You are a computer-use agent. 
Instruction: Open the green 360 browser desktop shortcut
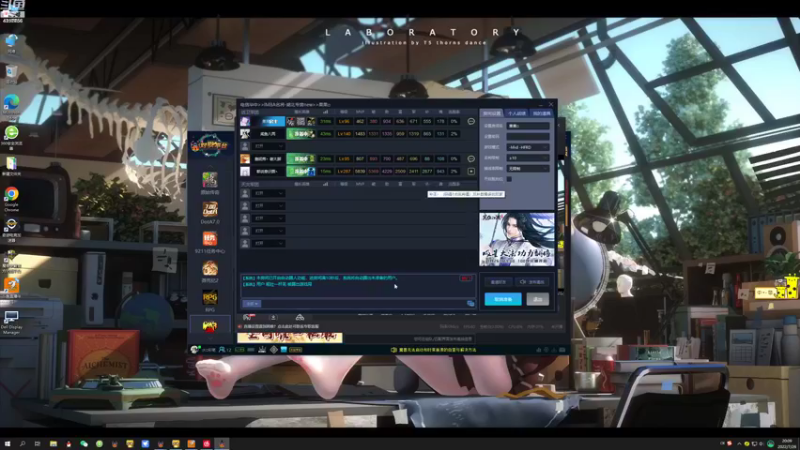tap(11, 137)
